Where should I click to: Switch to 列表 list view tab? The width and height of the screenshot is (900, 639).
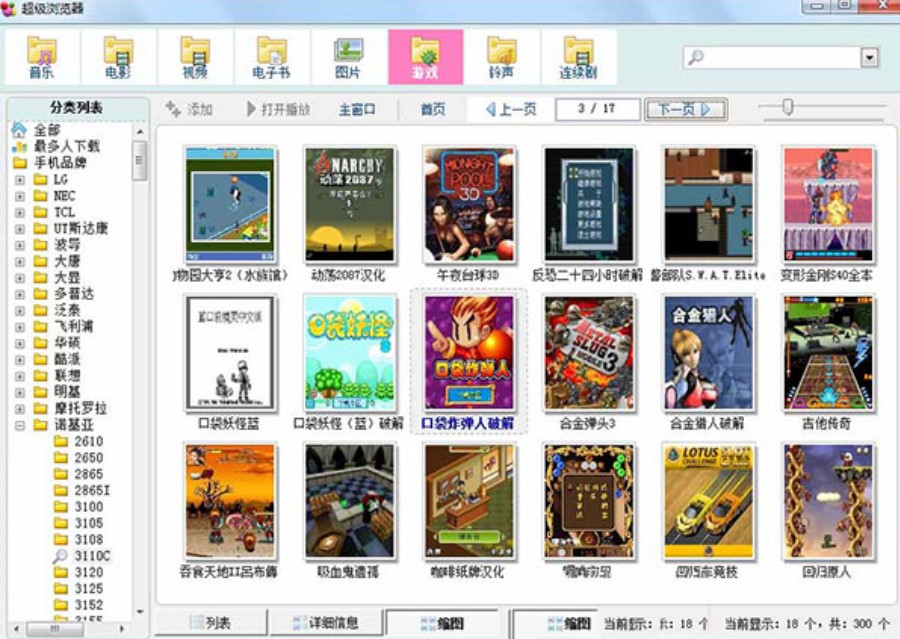click(x=210, y=623)
